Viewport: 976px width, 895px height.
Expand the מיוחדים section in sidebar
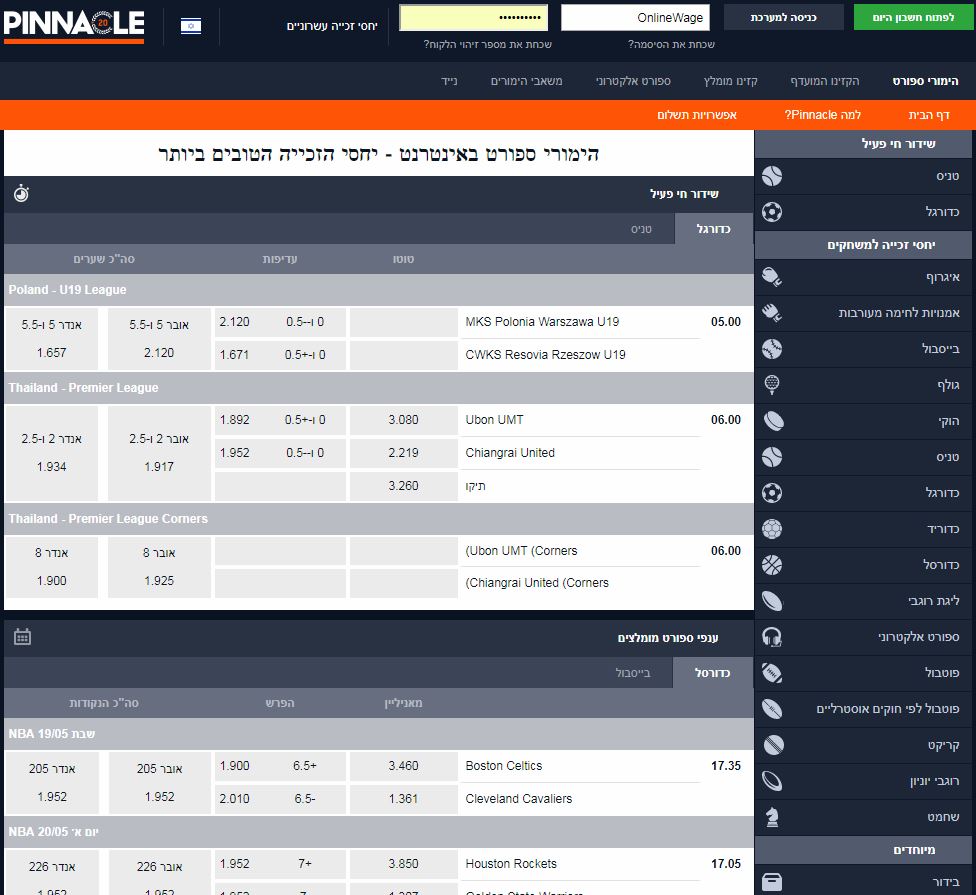point(863,850)
